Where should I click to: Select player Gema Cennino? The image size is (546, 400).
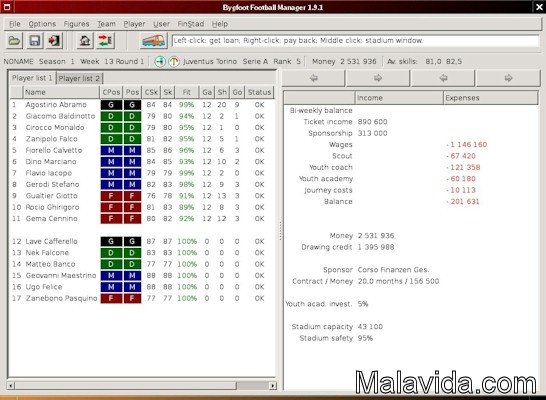(142, 219)
